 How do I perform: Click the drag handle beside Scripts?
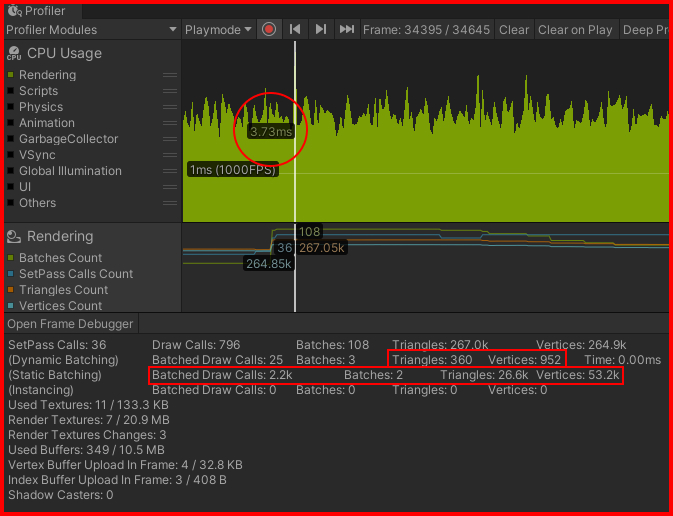pos(170,91)
